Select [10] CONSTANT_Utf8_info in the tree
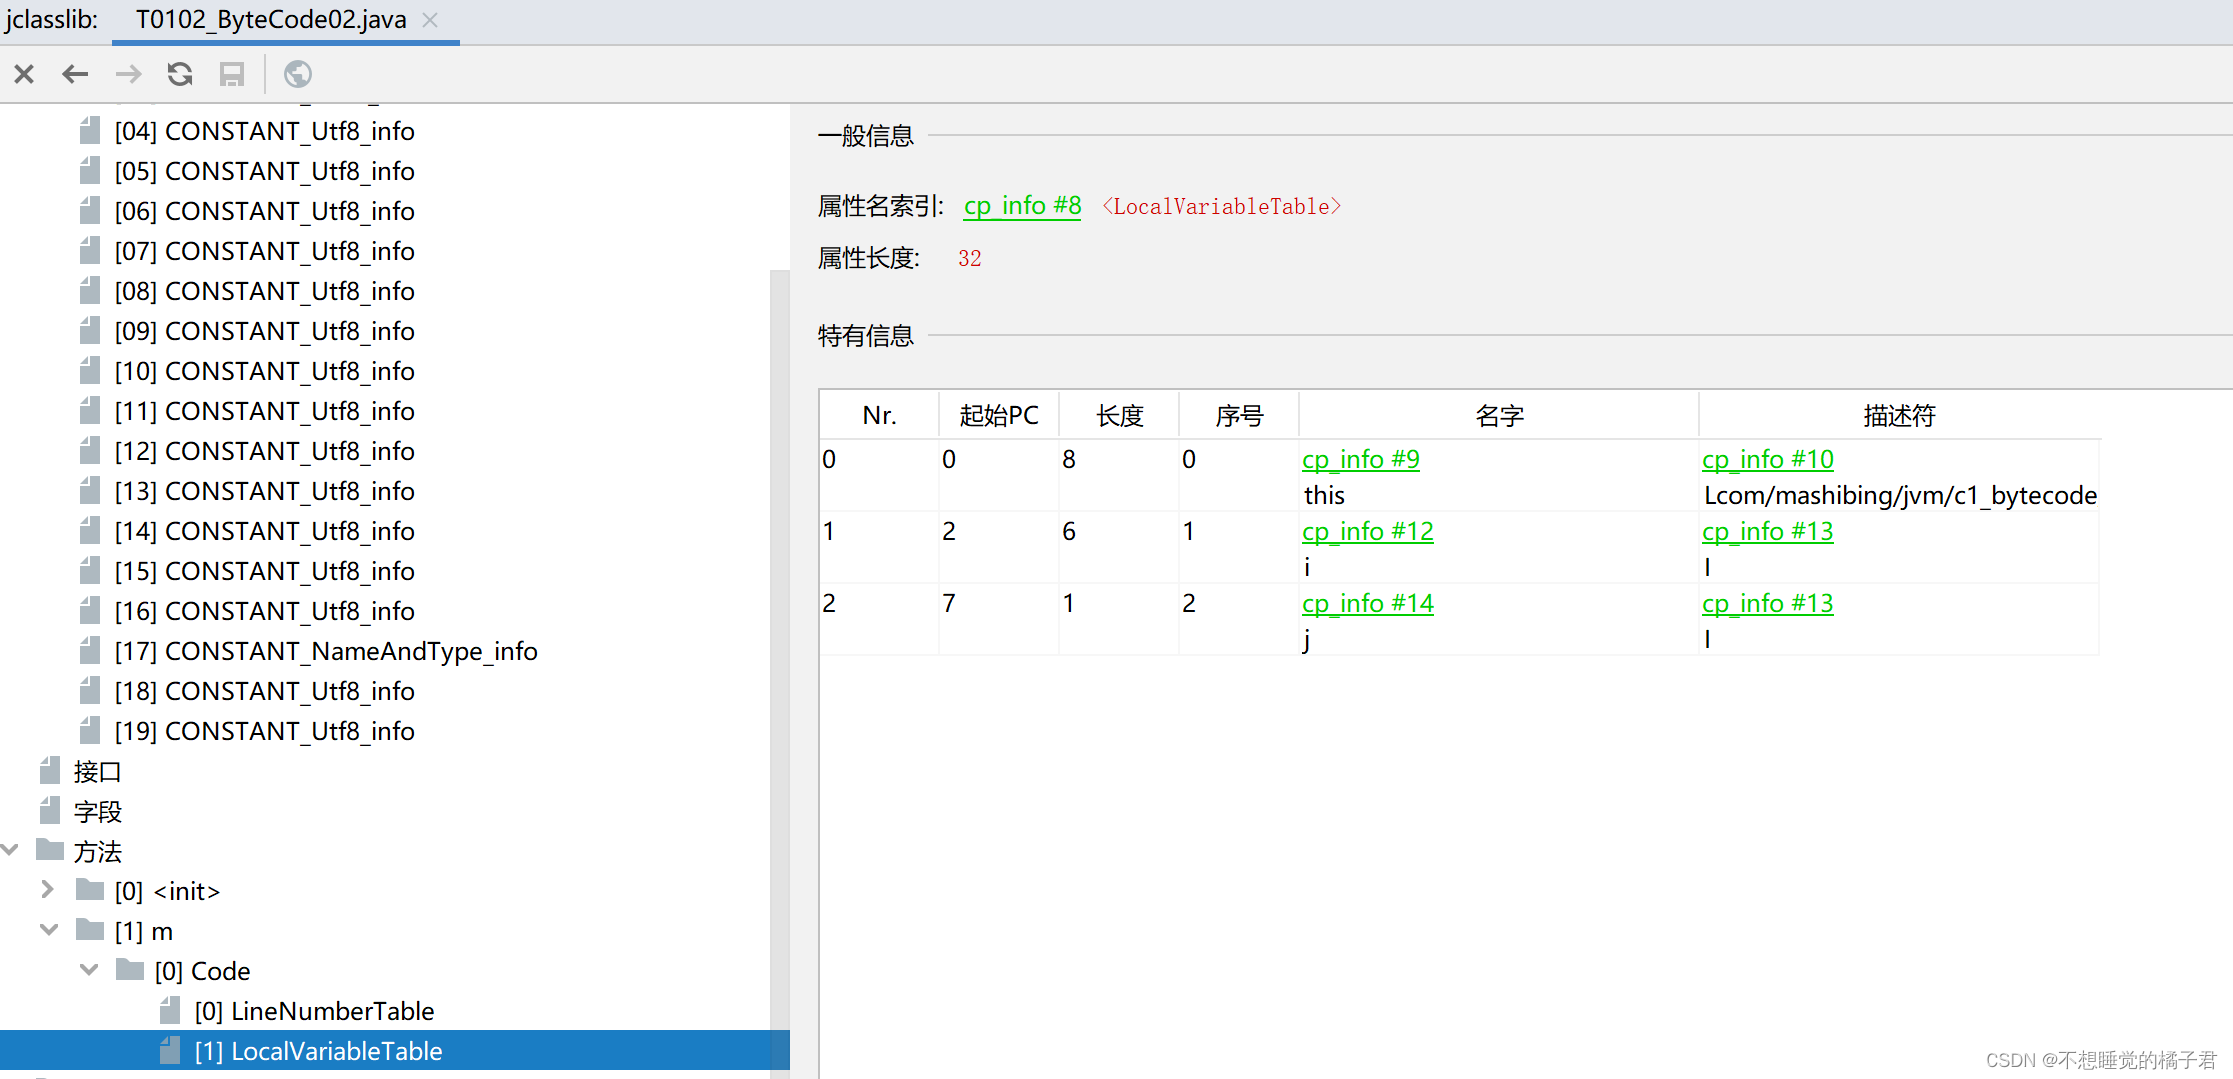Screen dimensions: 2233x1079 264,371
